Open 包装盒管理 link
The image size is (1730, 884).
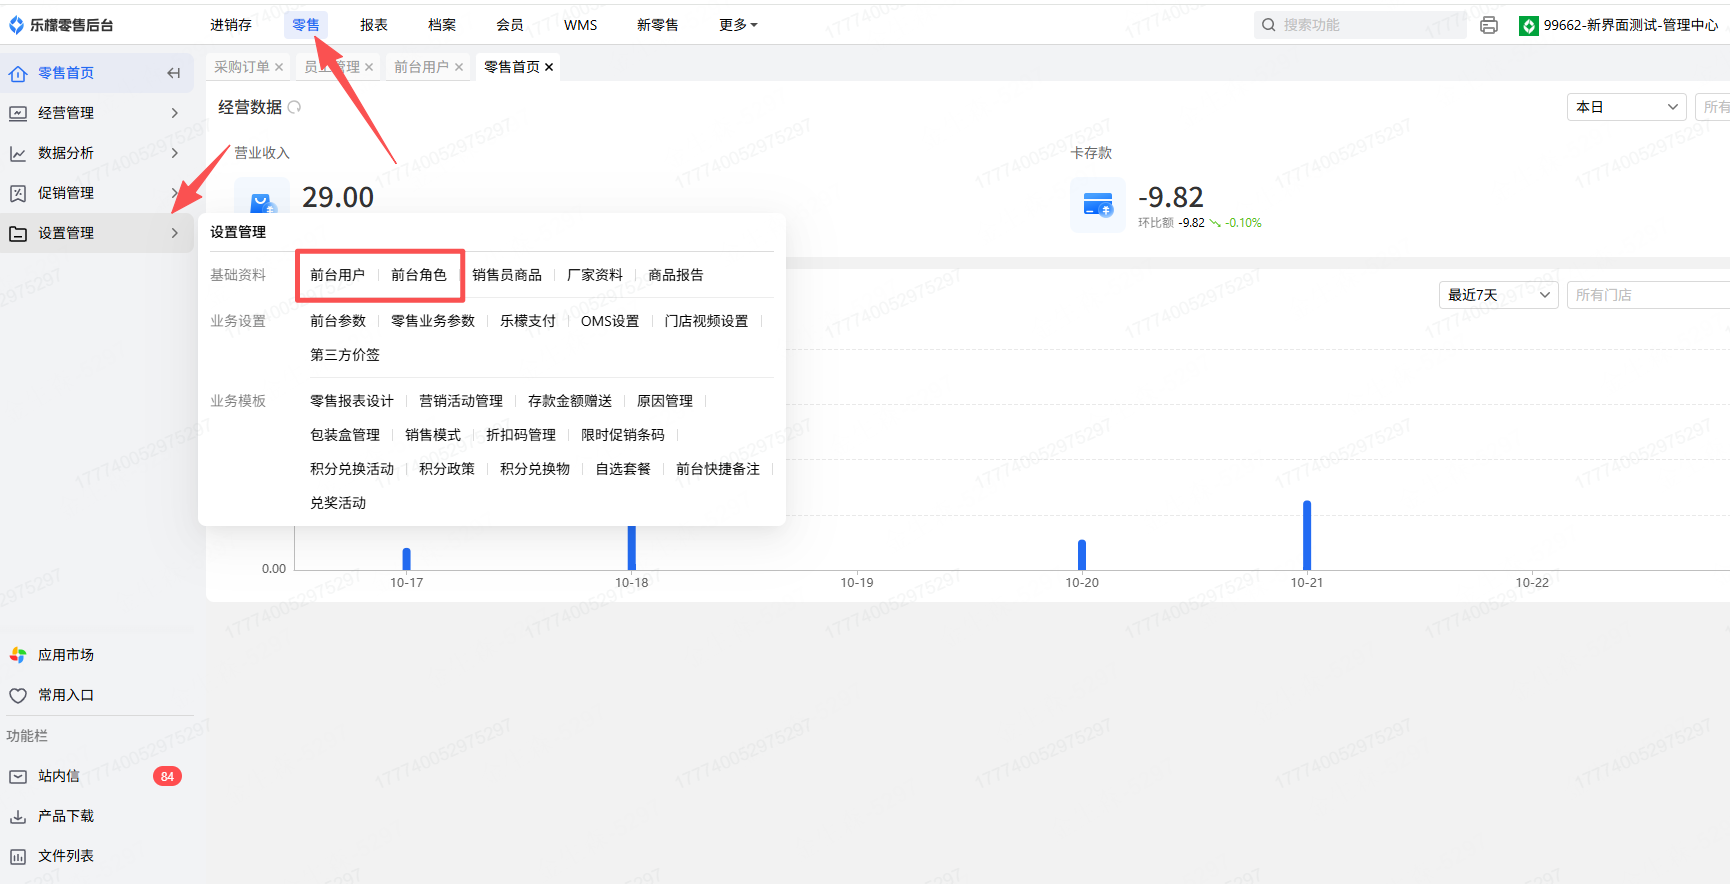click(x=345, y=435)
